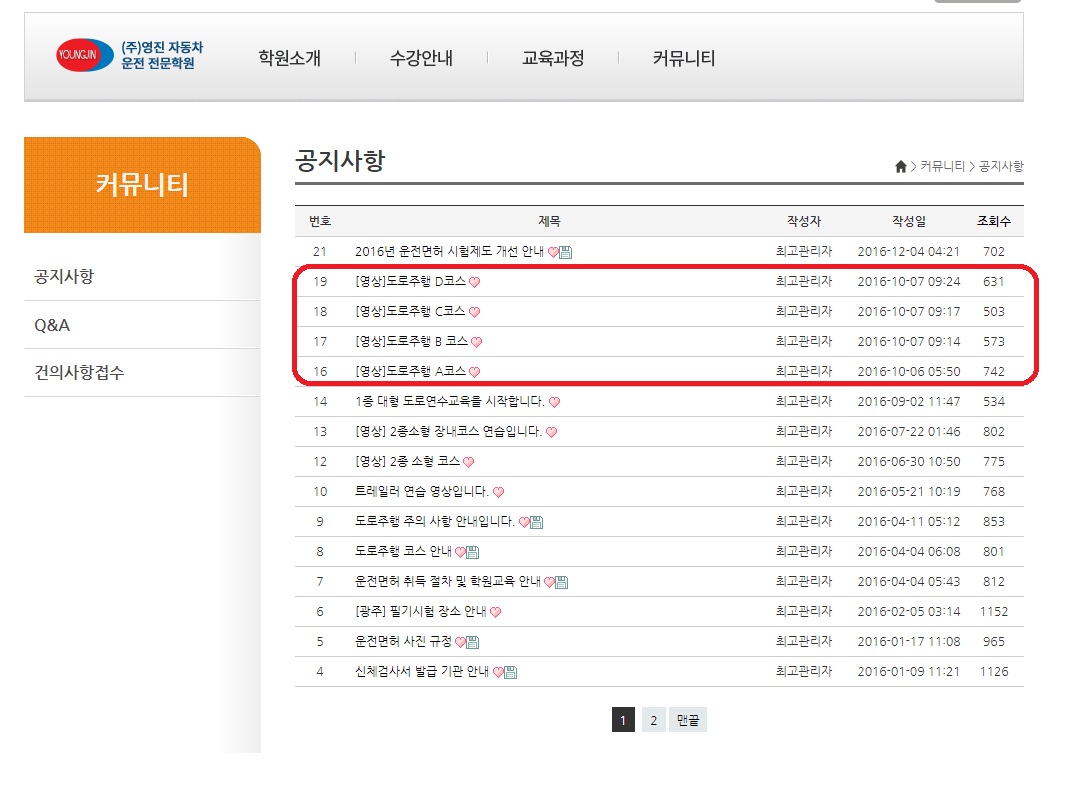Click attachment icon on post 21
Viewport: 1069px width, 803px height.
click(x=566, y=252)
